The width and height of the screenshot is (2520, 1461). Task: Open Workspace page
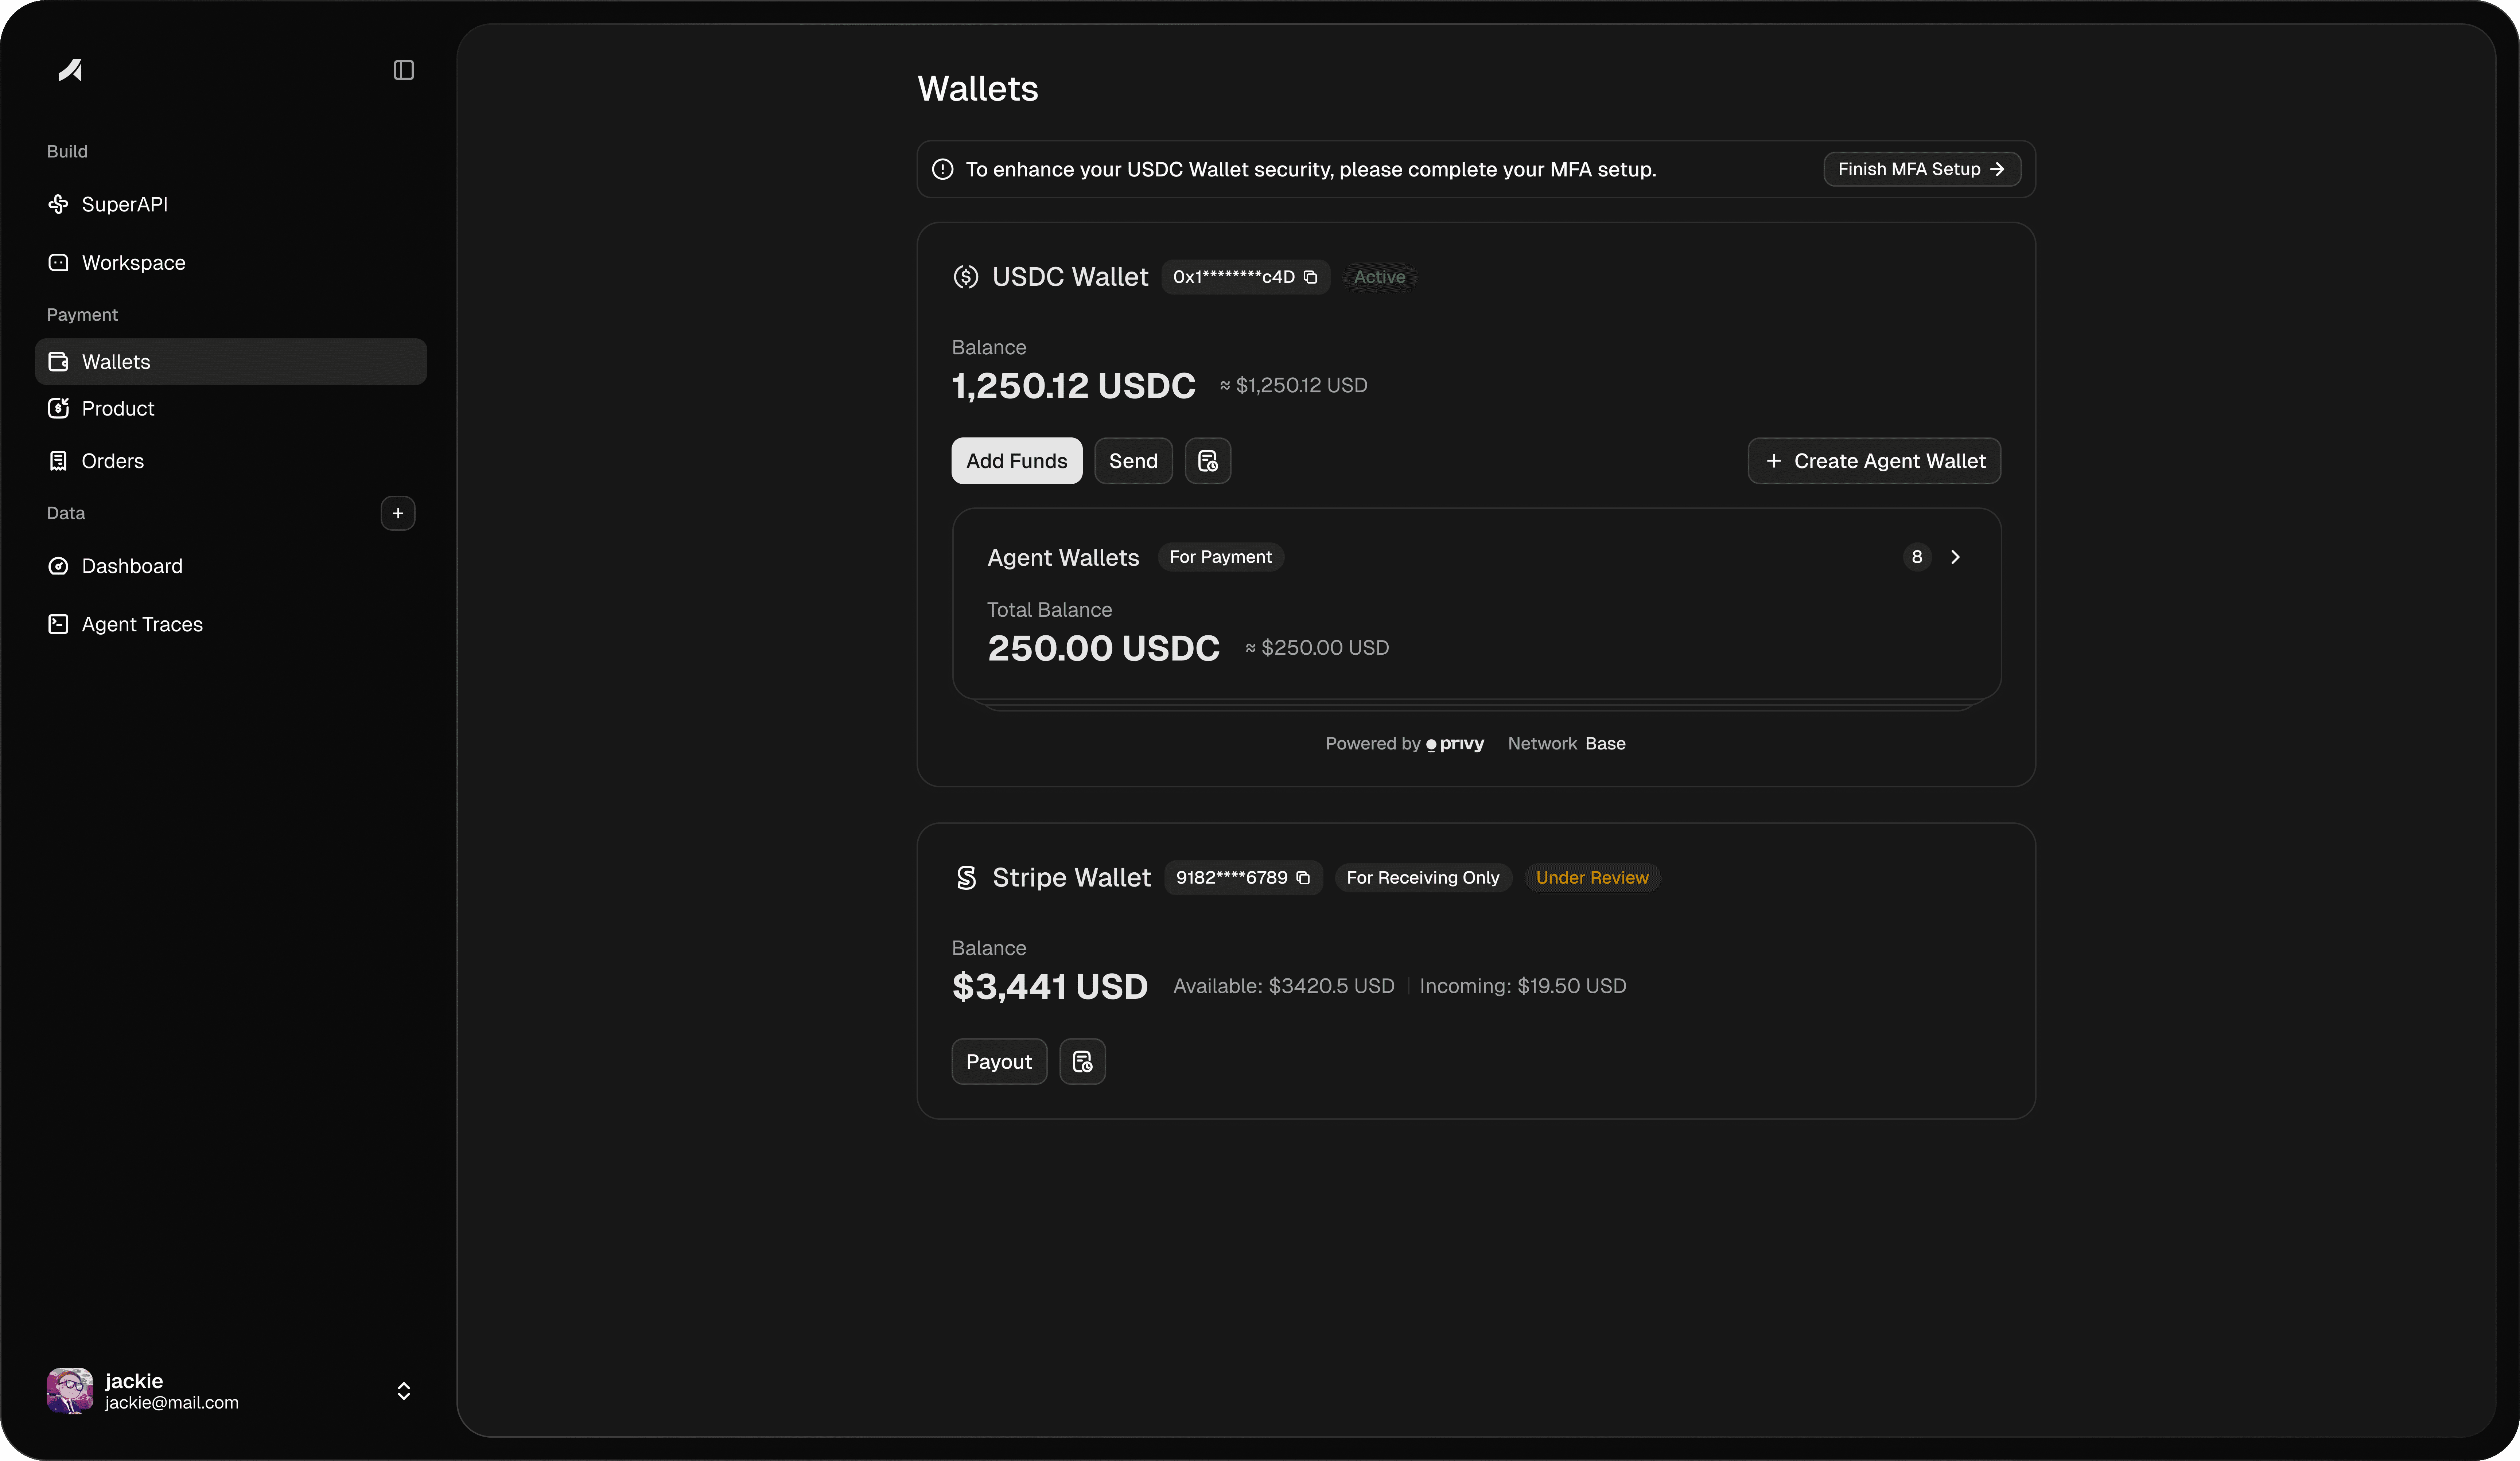click(x=231, y=262)
